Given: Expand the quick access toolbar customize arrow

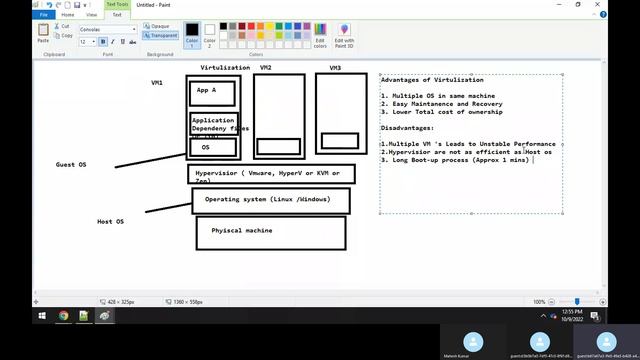Looking at the screenshot, I should tap(85, 5).
